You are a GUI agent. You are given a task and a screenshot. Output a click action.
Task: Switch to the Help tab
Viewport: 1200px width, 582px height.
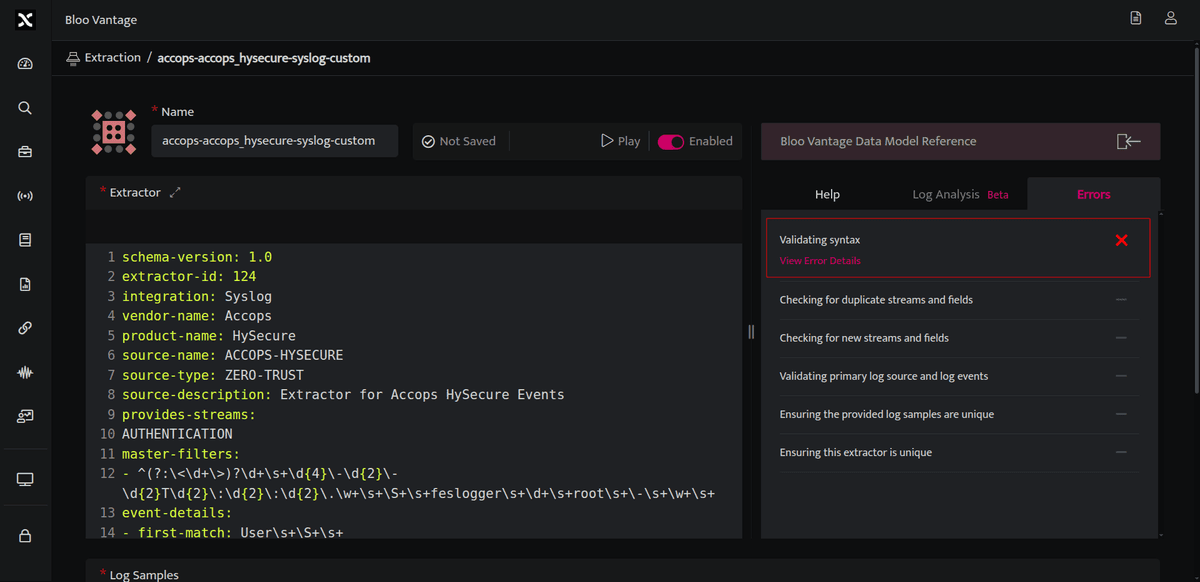click(x=827, y=194)
